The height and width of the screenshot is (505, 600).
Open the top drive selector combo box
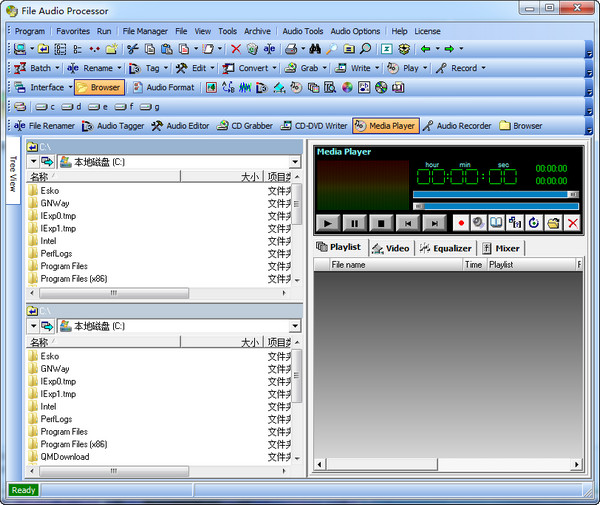pos(179,160)
